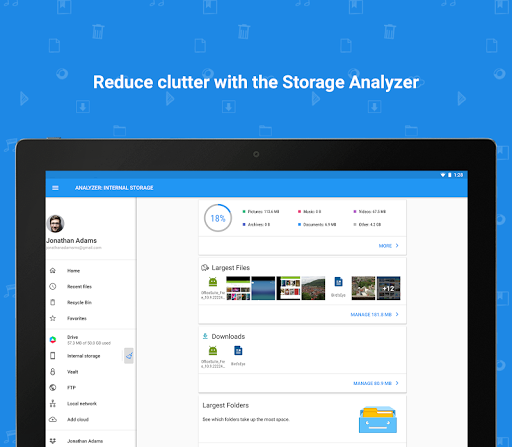The height and width of the screenshot is (447, 512).
Task: Open the FTP globe entry
Action: [x=91, y=388]
